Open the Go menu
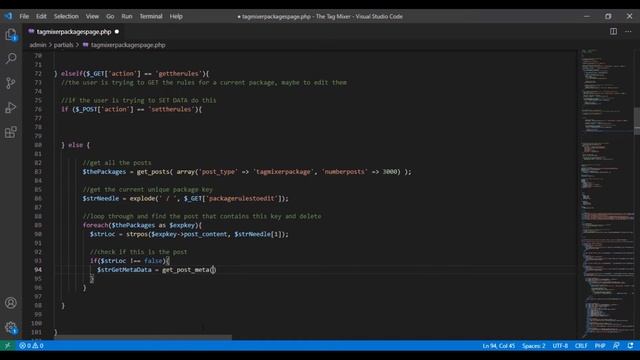 [110, 16]
